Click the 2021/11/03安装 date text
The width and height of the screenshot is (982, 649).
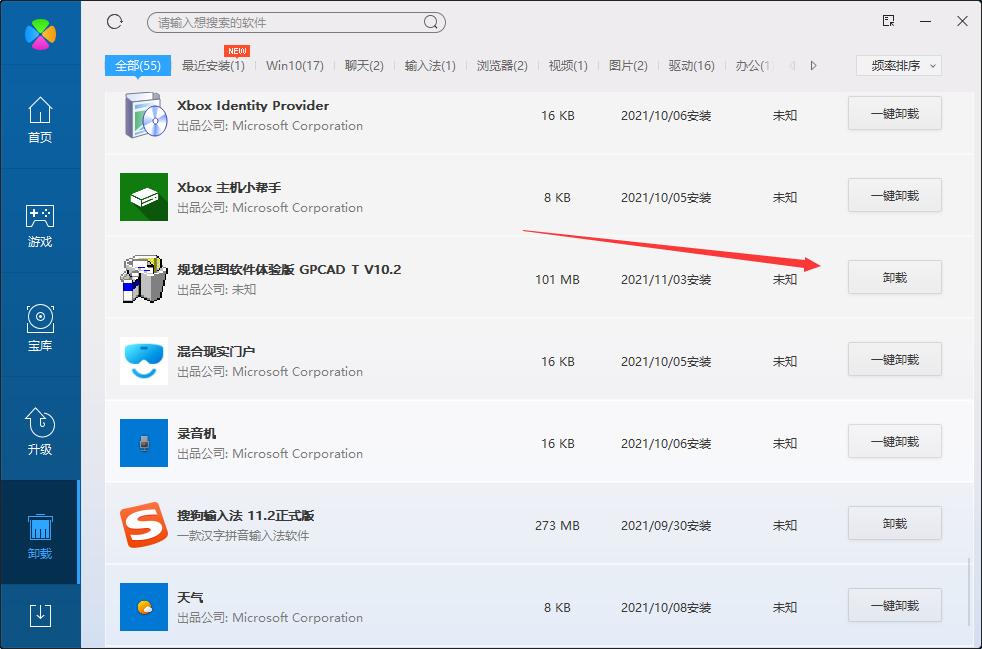666,280
